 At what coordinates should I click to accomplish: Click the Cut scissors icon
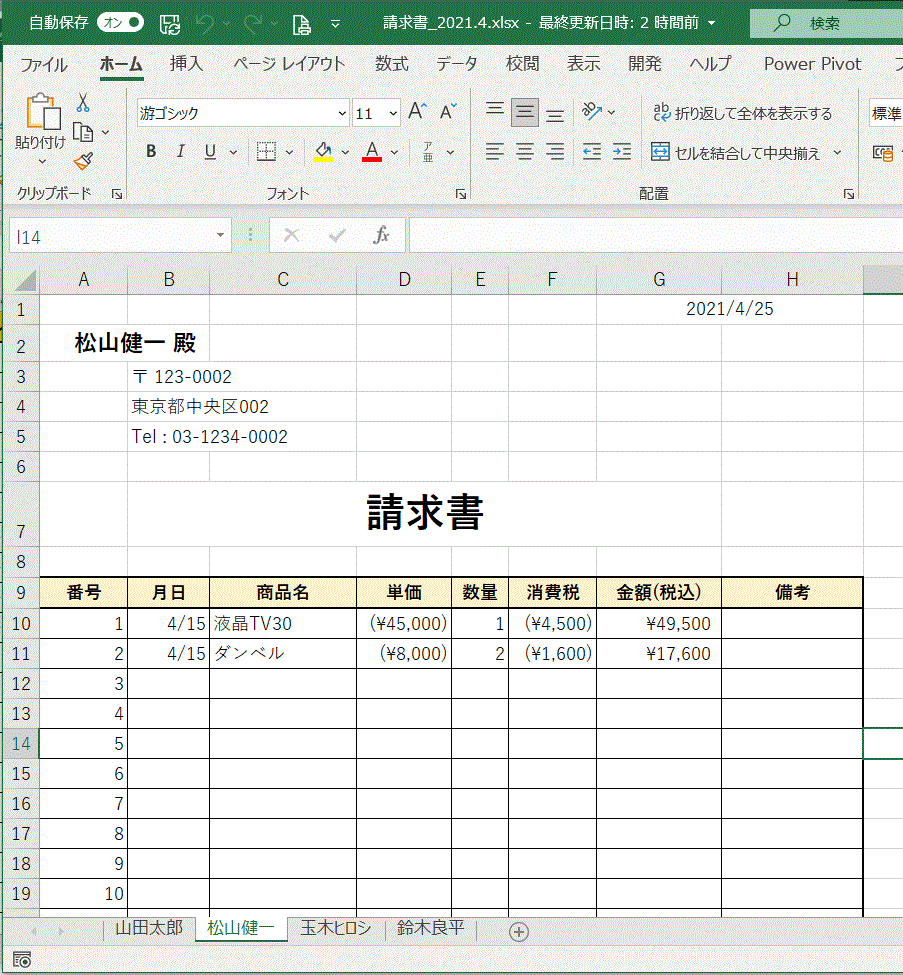pyautogui.click(x=83, y=103)
